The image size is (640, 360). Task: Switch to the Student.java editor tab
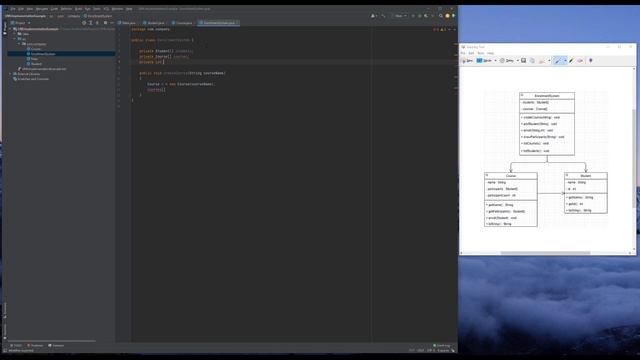(x=154, y=23)
